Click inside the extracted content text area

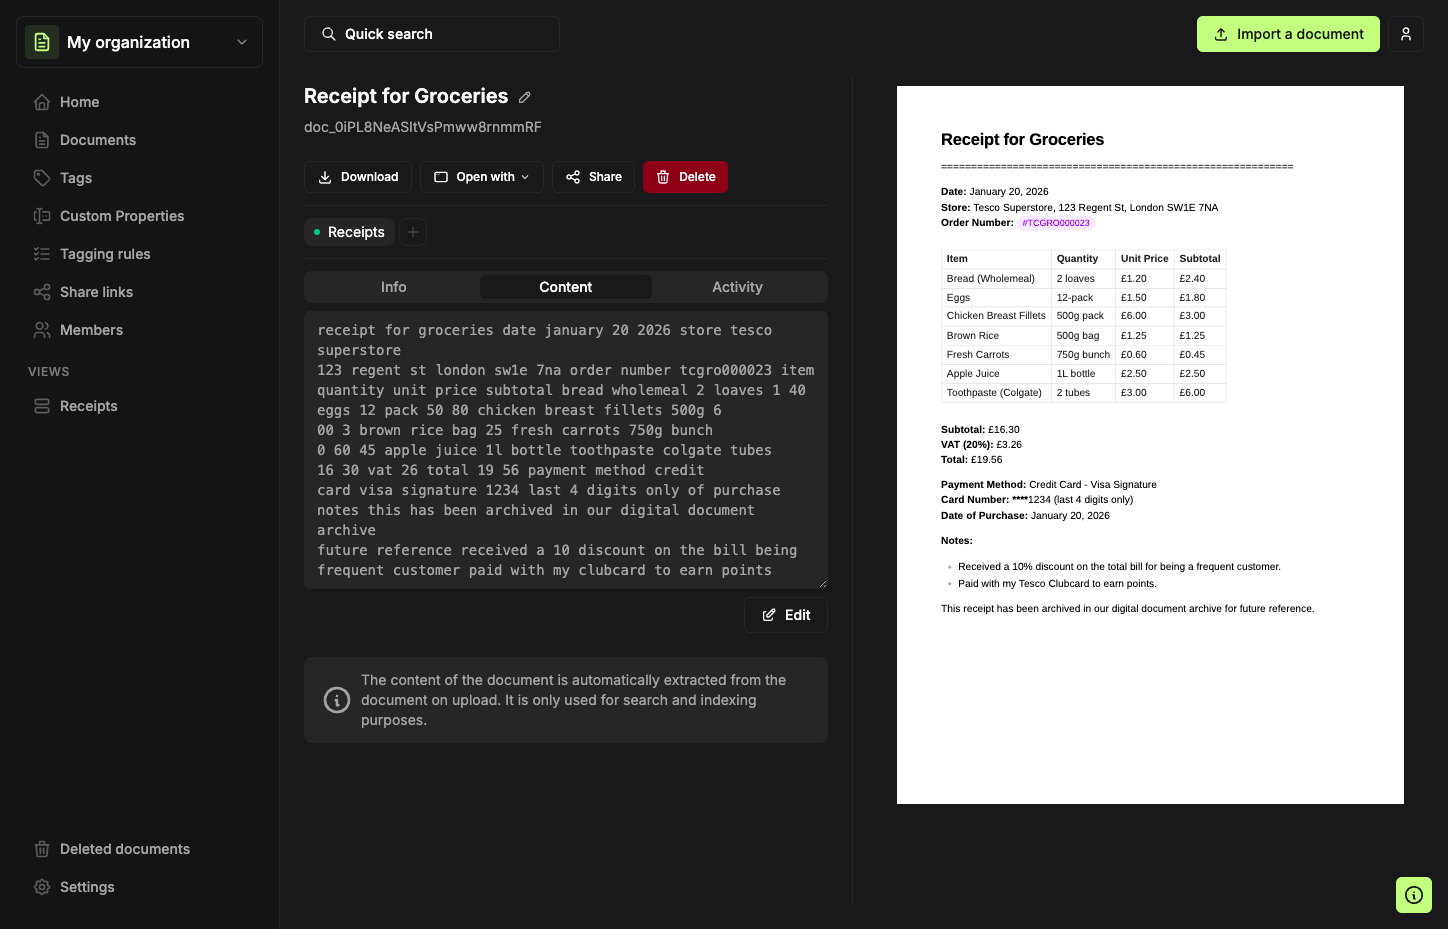pos(566,450)
